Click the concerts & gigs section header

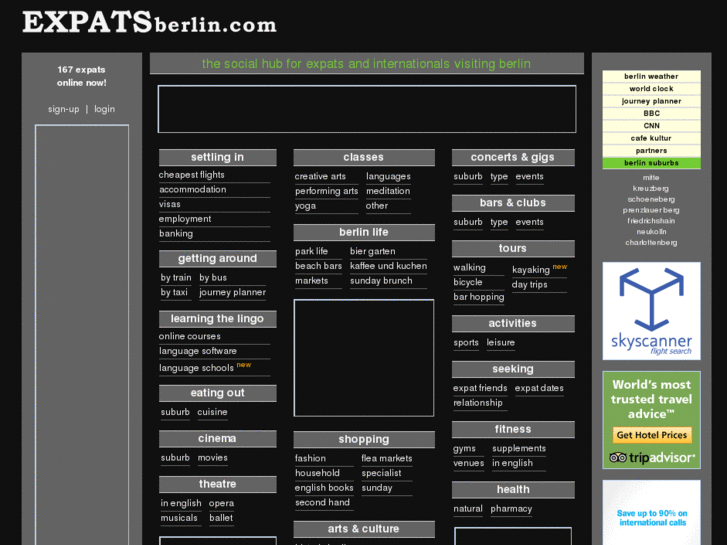click(513, 157)
